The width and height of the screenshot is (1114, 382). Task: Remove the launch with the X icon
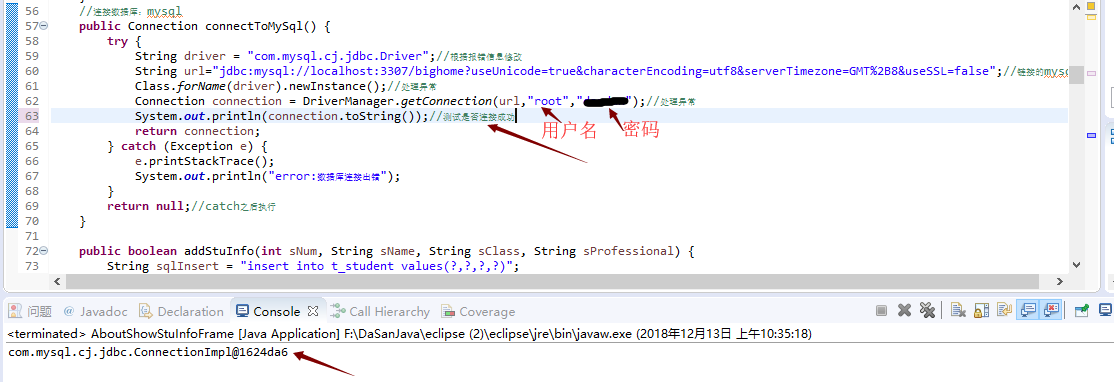(x=904, y=310)
